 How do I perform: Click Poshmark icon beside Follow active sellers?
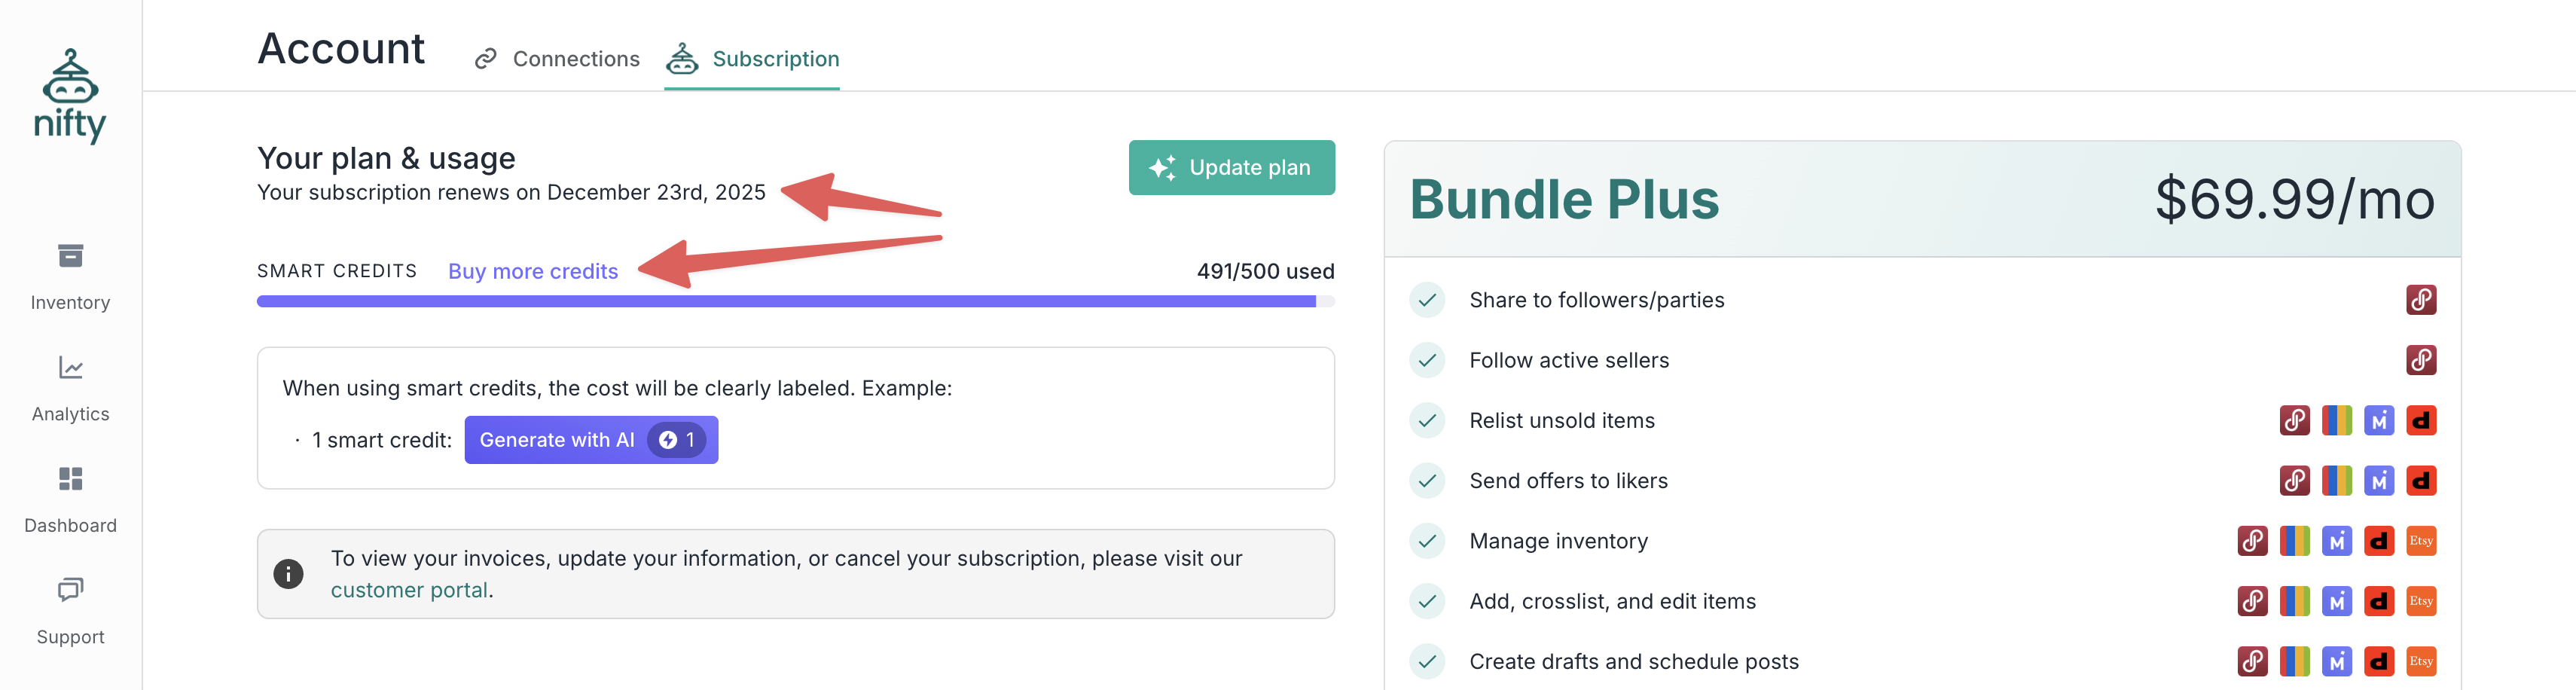pyautogui.click(x=2420, y=360)
